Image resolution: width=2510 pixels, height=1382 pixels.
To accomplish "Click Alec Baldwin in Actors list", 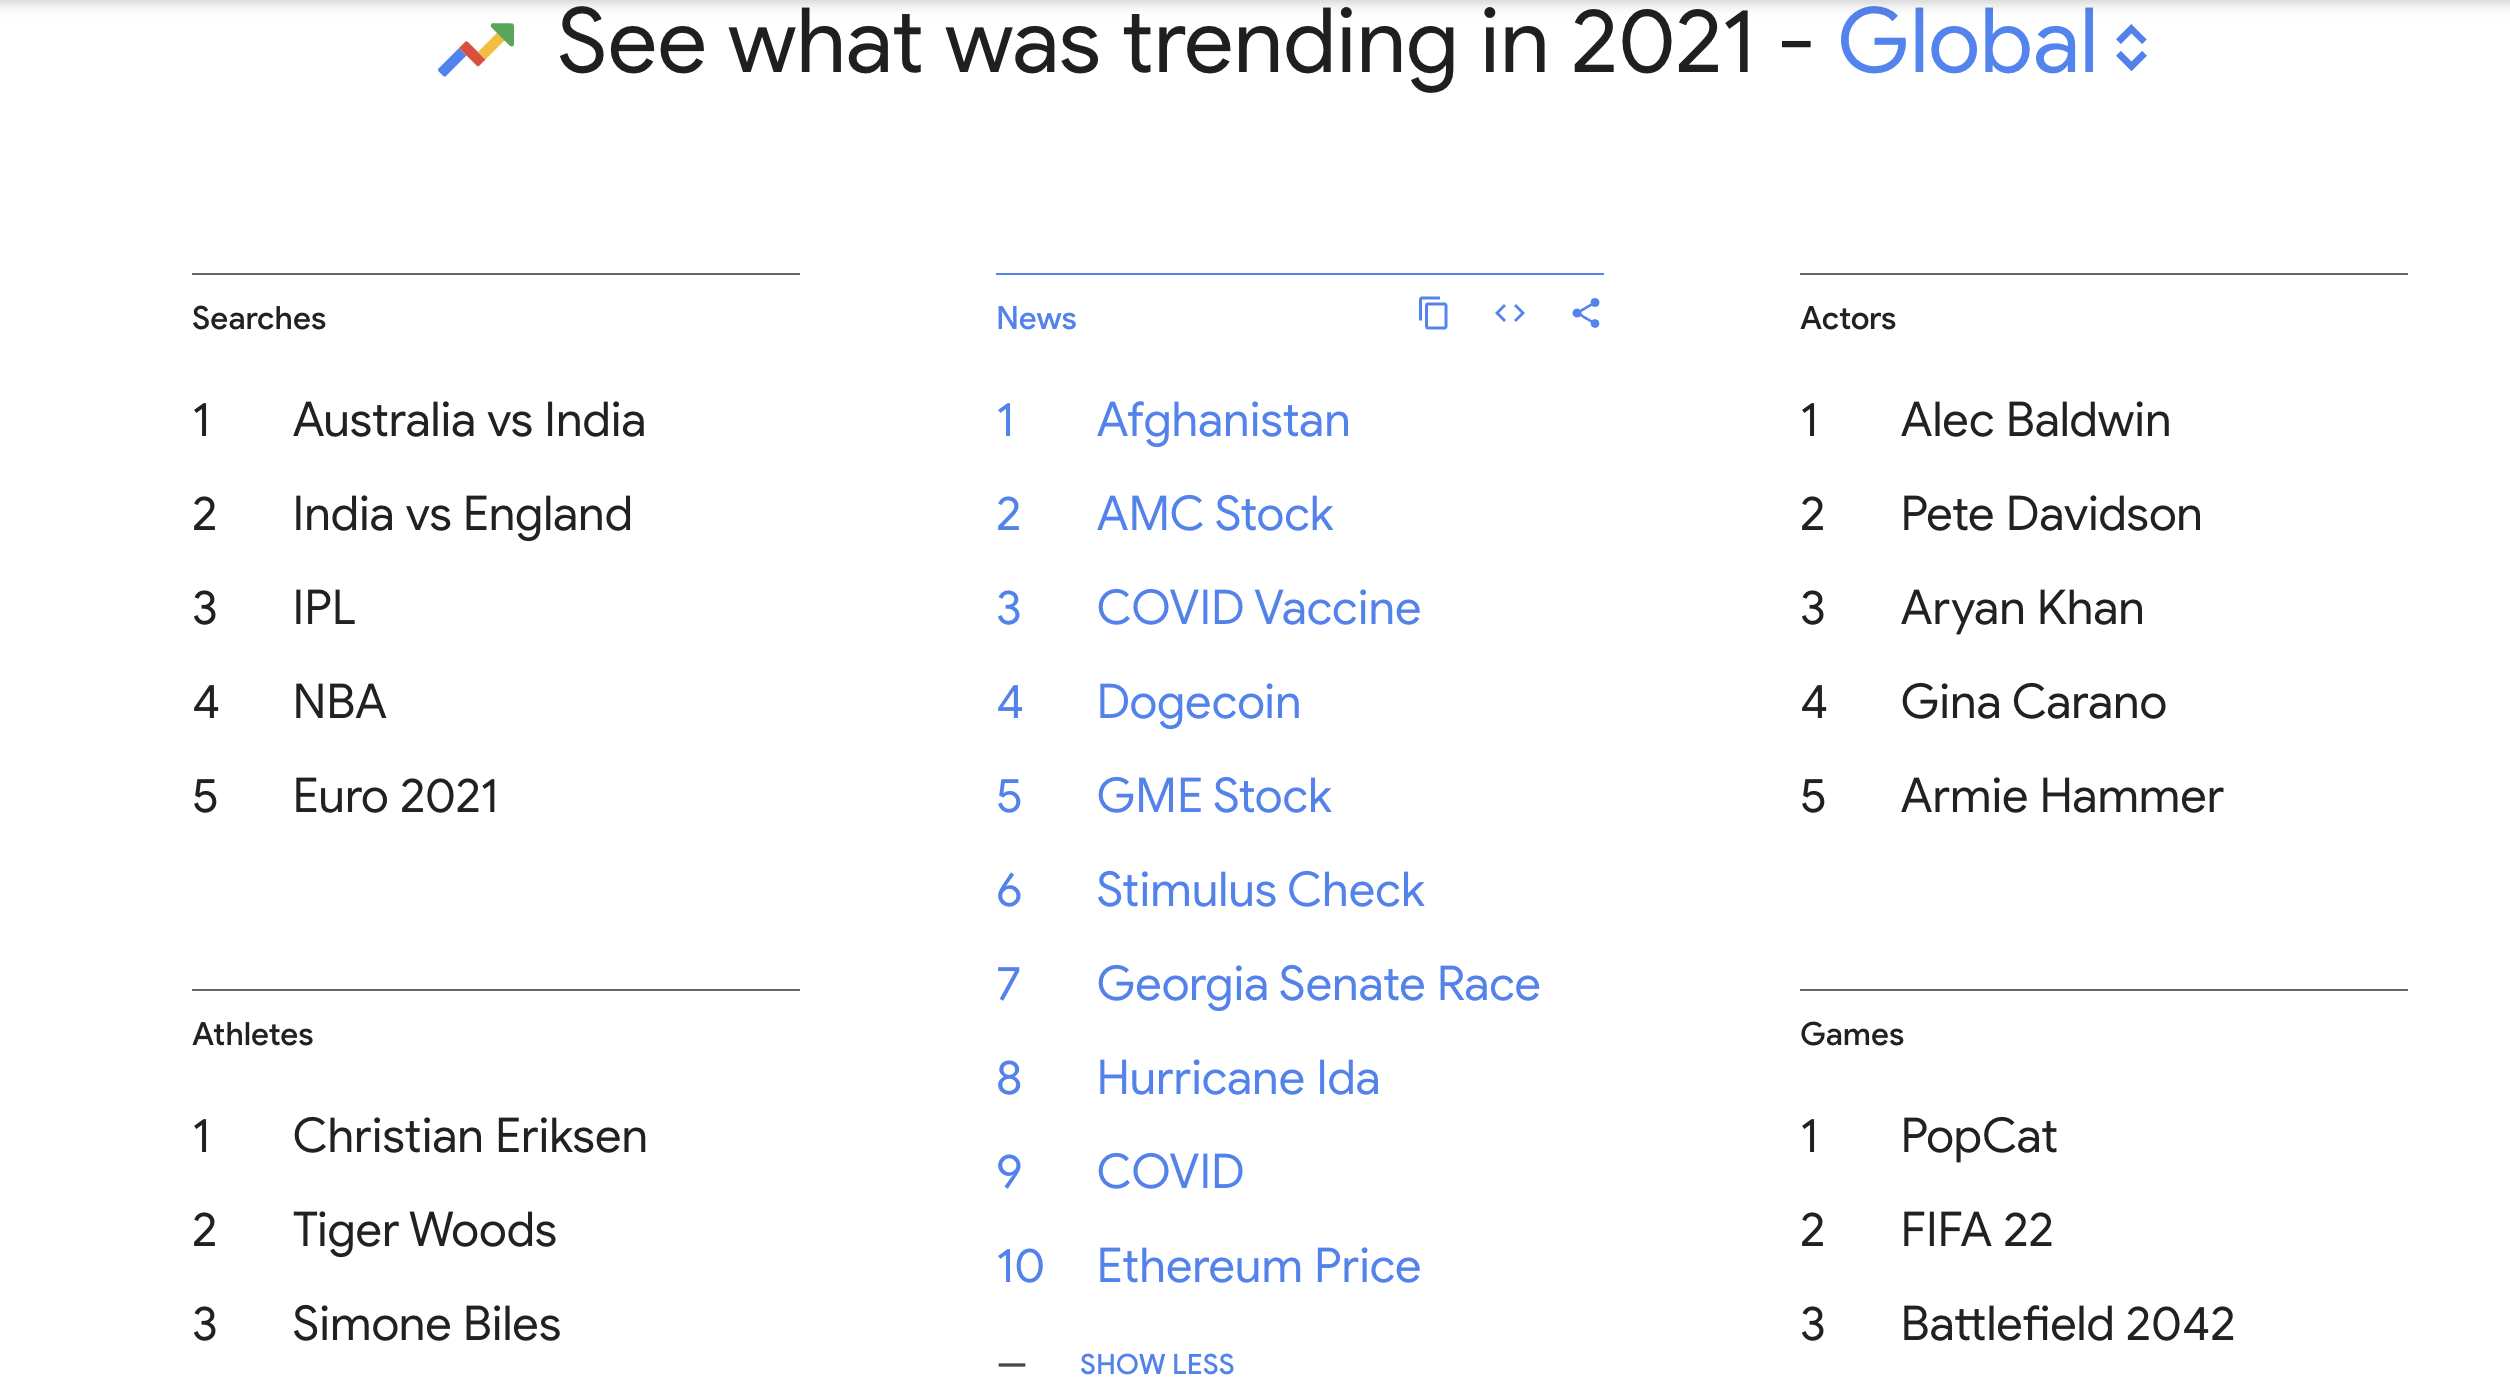I will pyautogui.click(x=2035, y=420).
